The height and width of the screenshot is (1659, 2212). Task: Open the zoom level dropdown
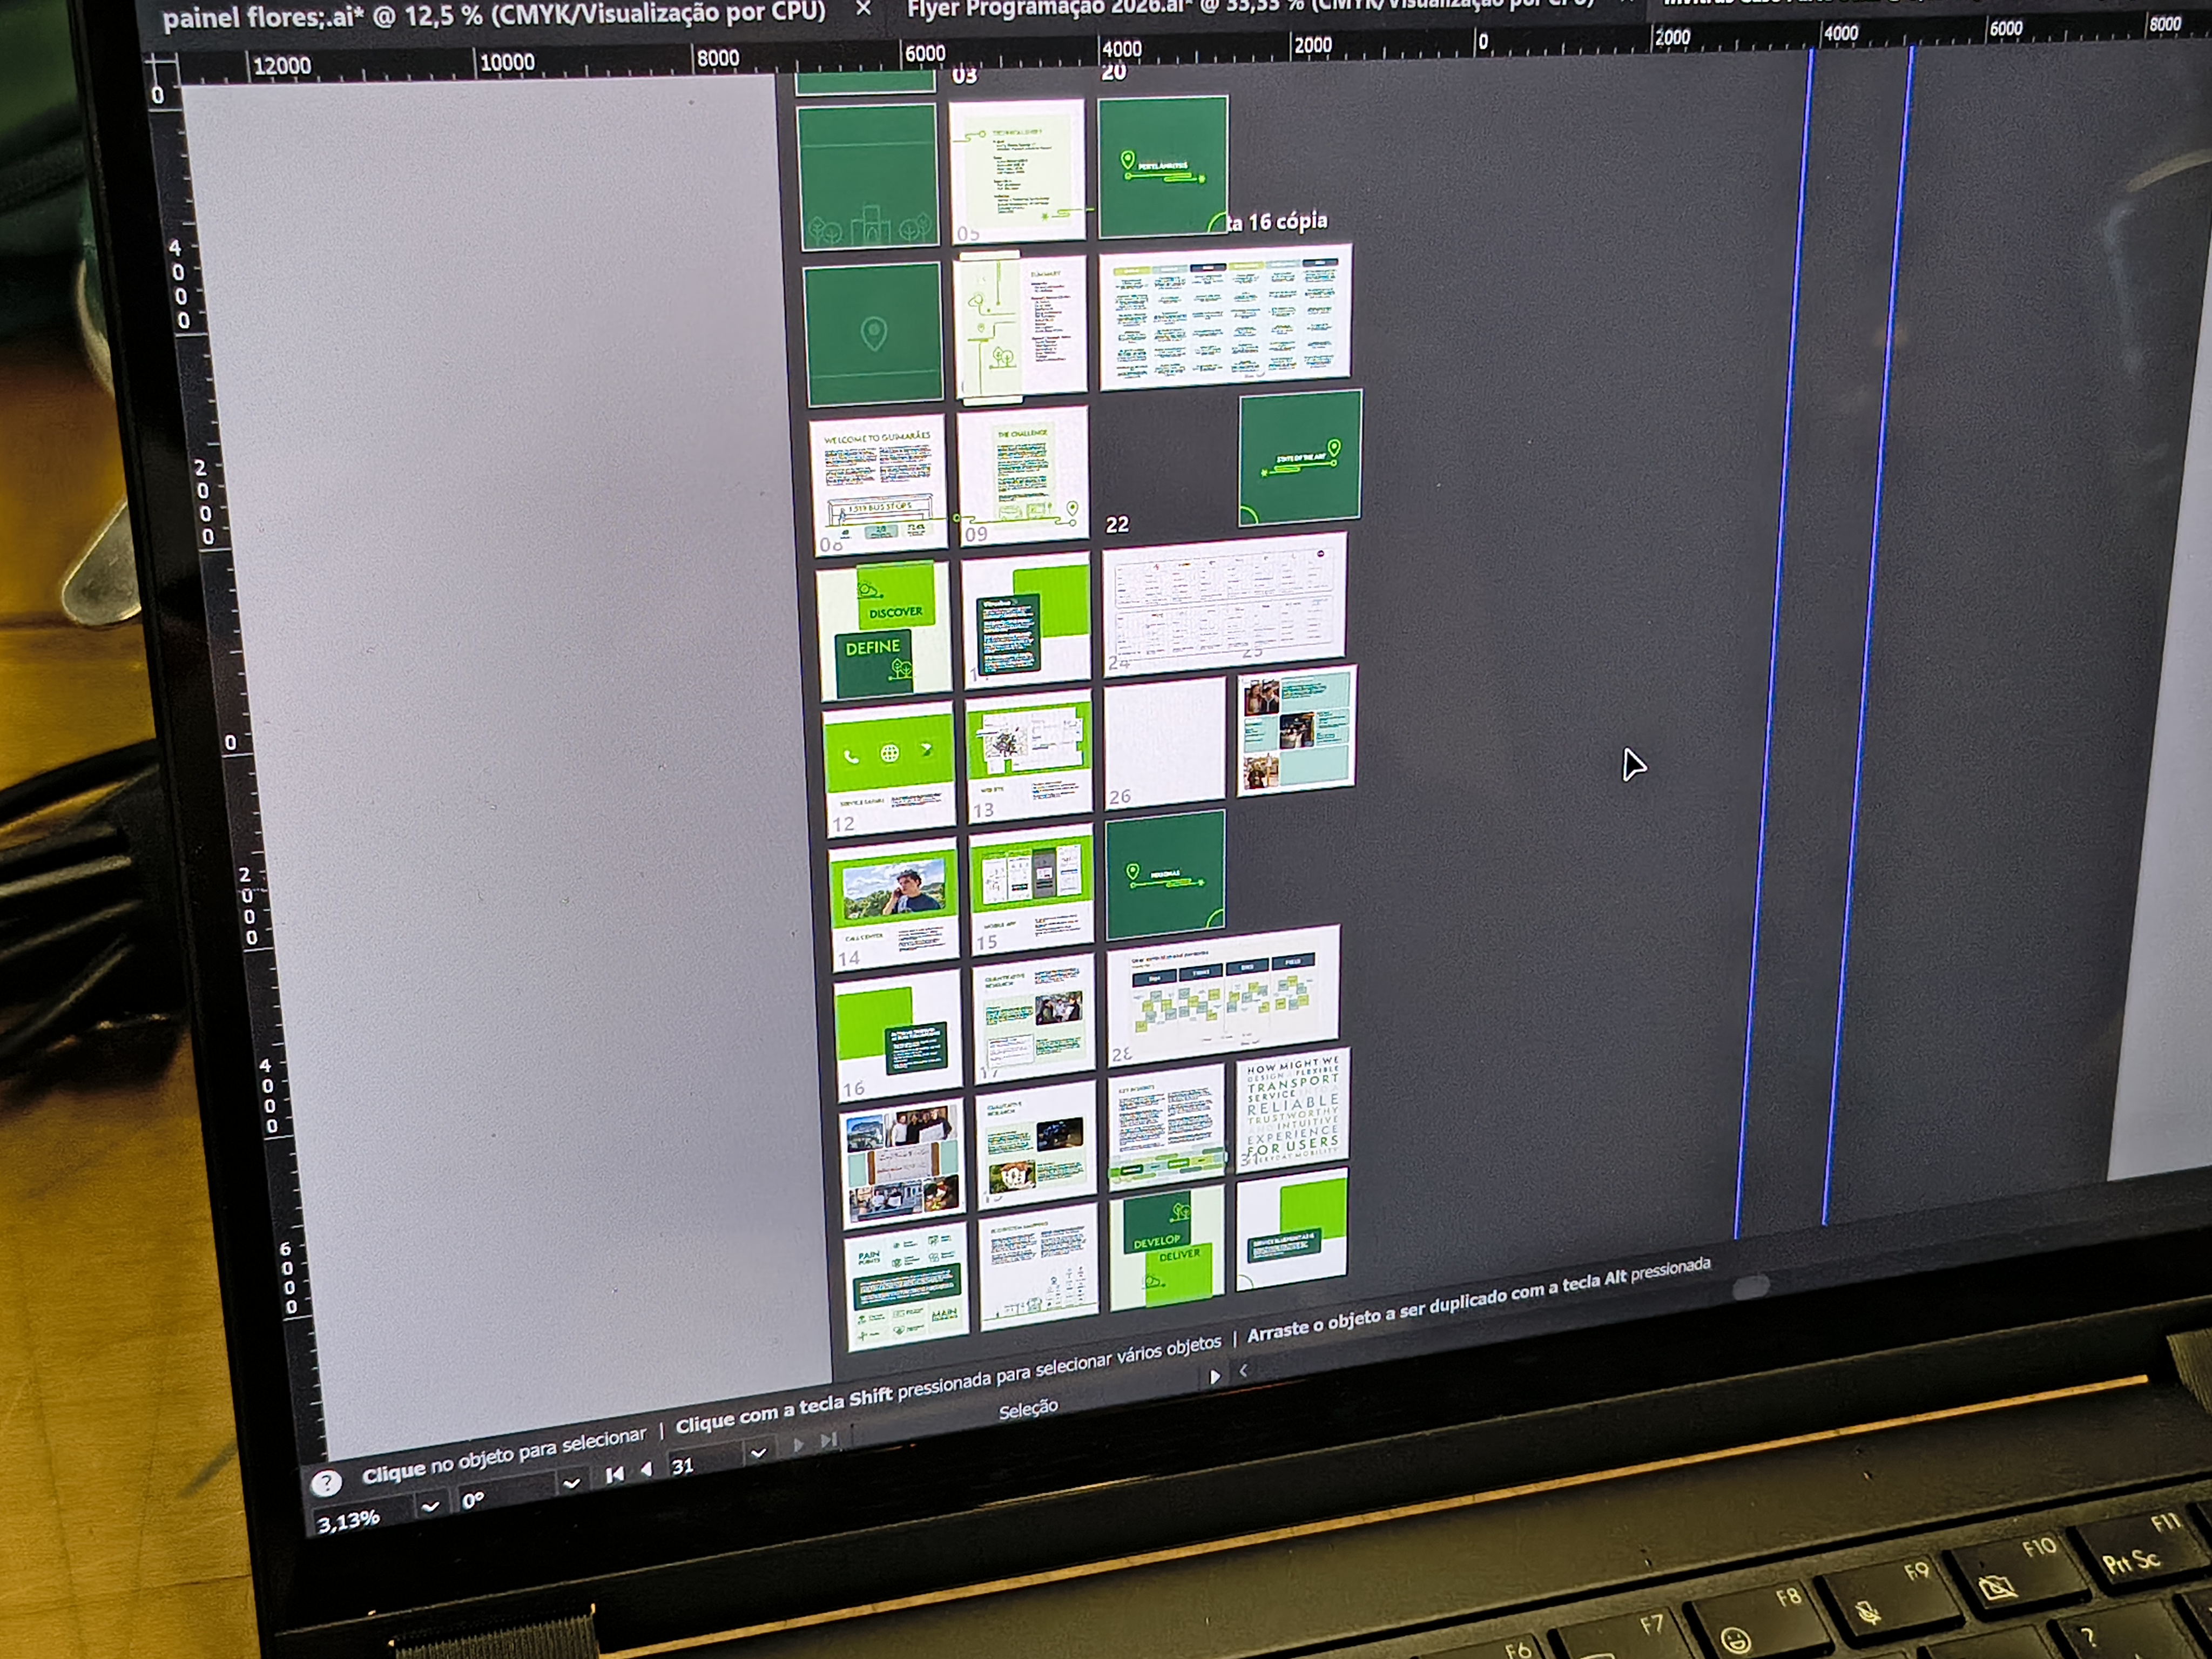[x=430, y=1506]
